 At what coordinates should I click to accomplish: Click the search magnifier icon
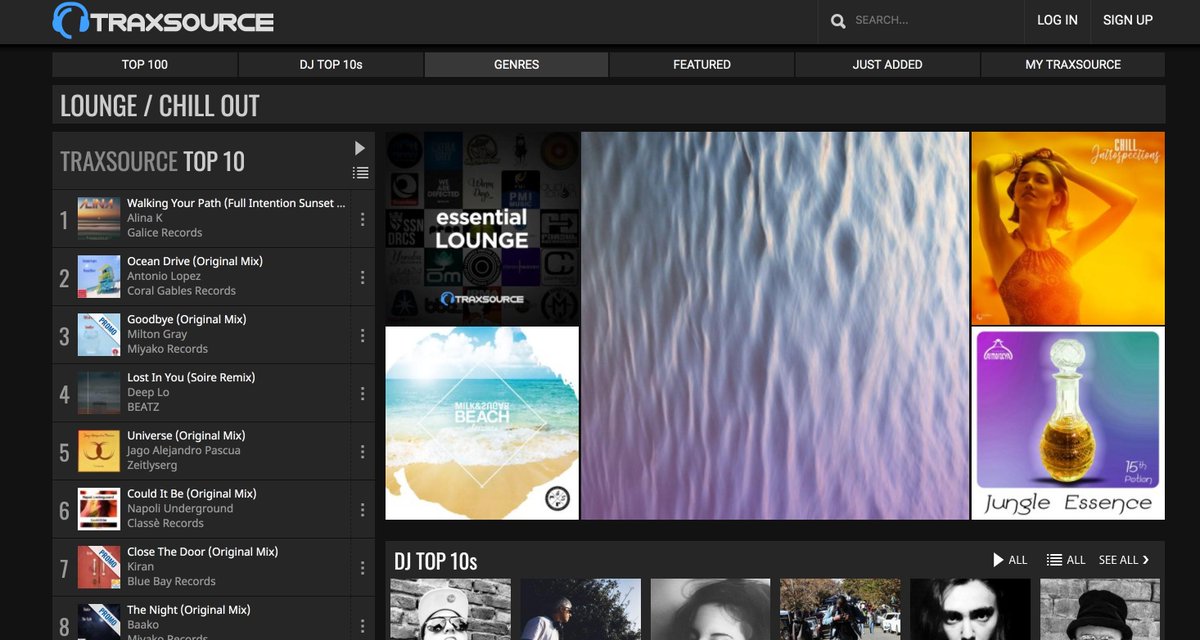click(838, 21)
